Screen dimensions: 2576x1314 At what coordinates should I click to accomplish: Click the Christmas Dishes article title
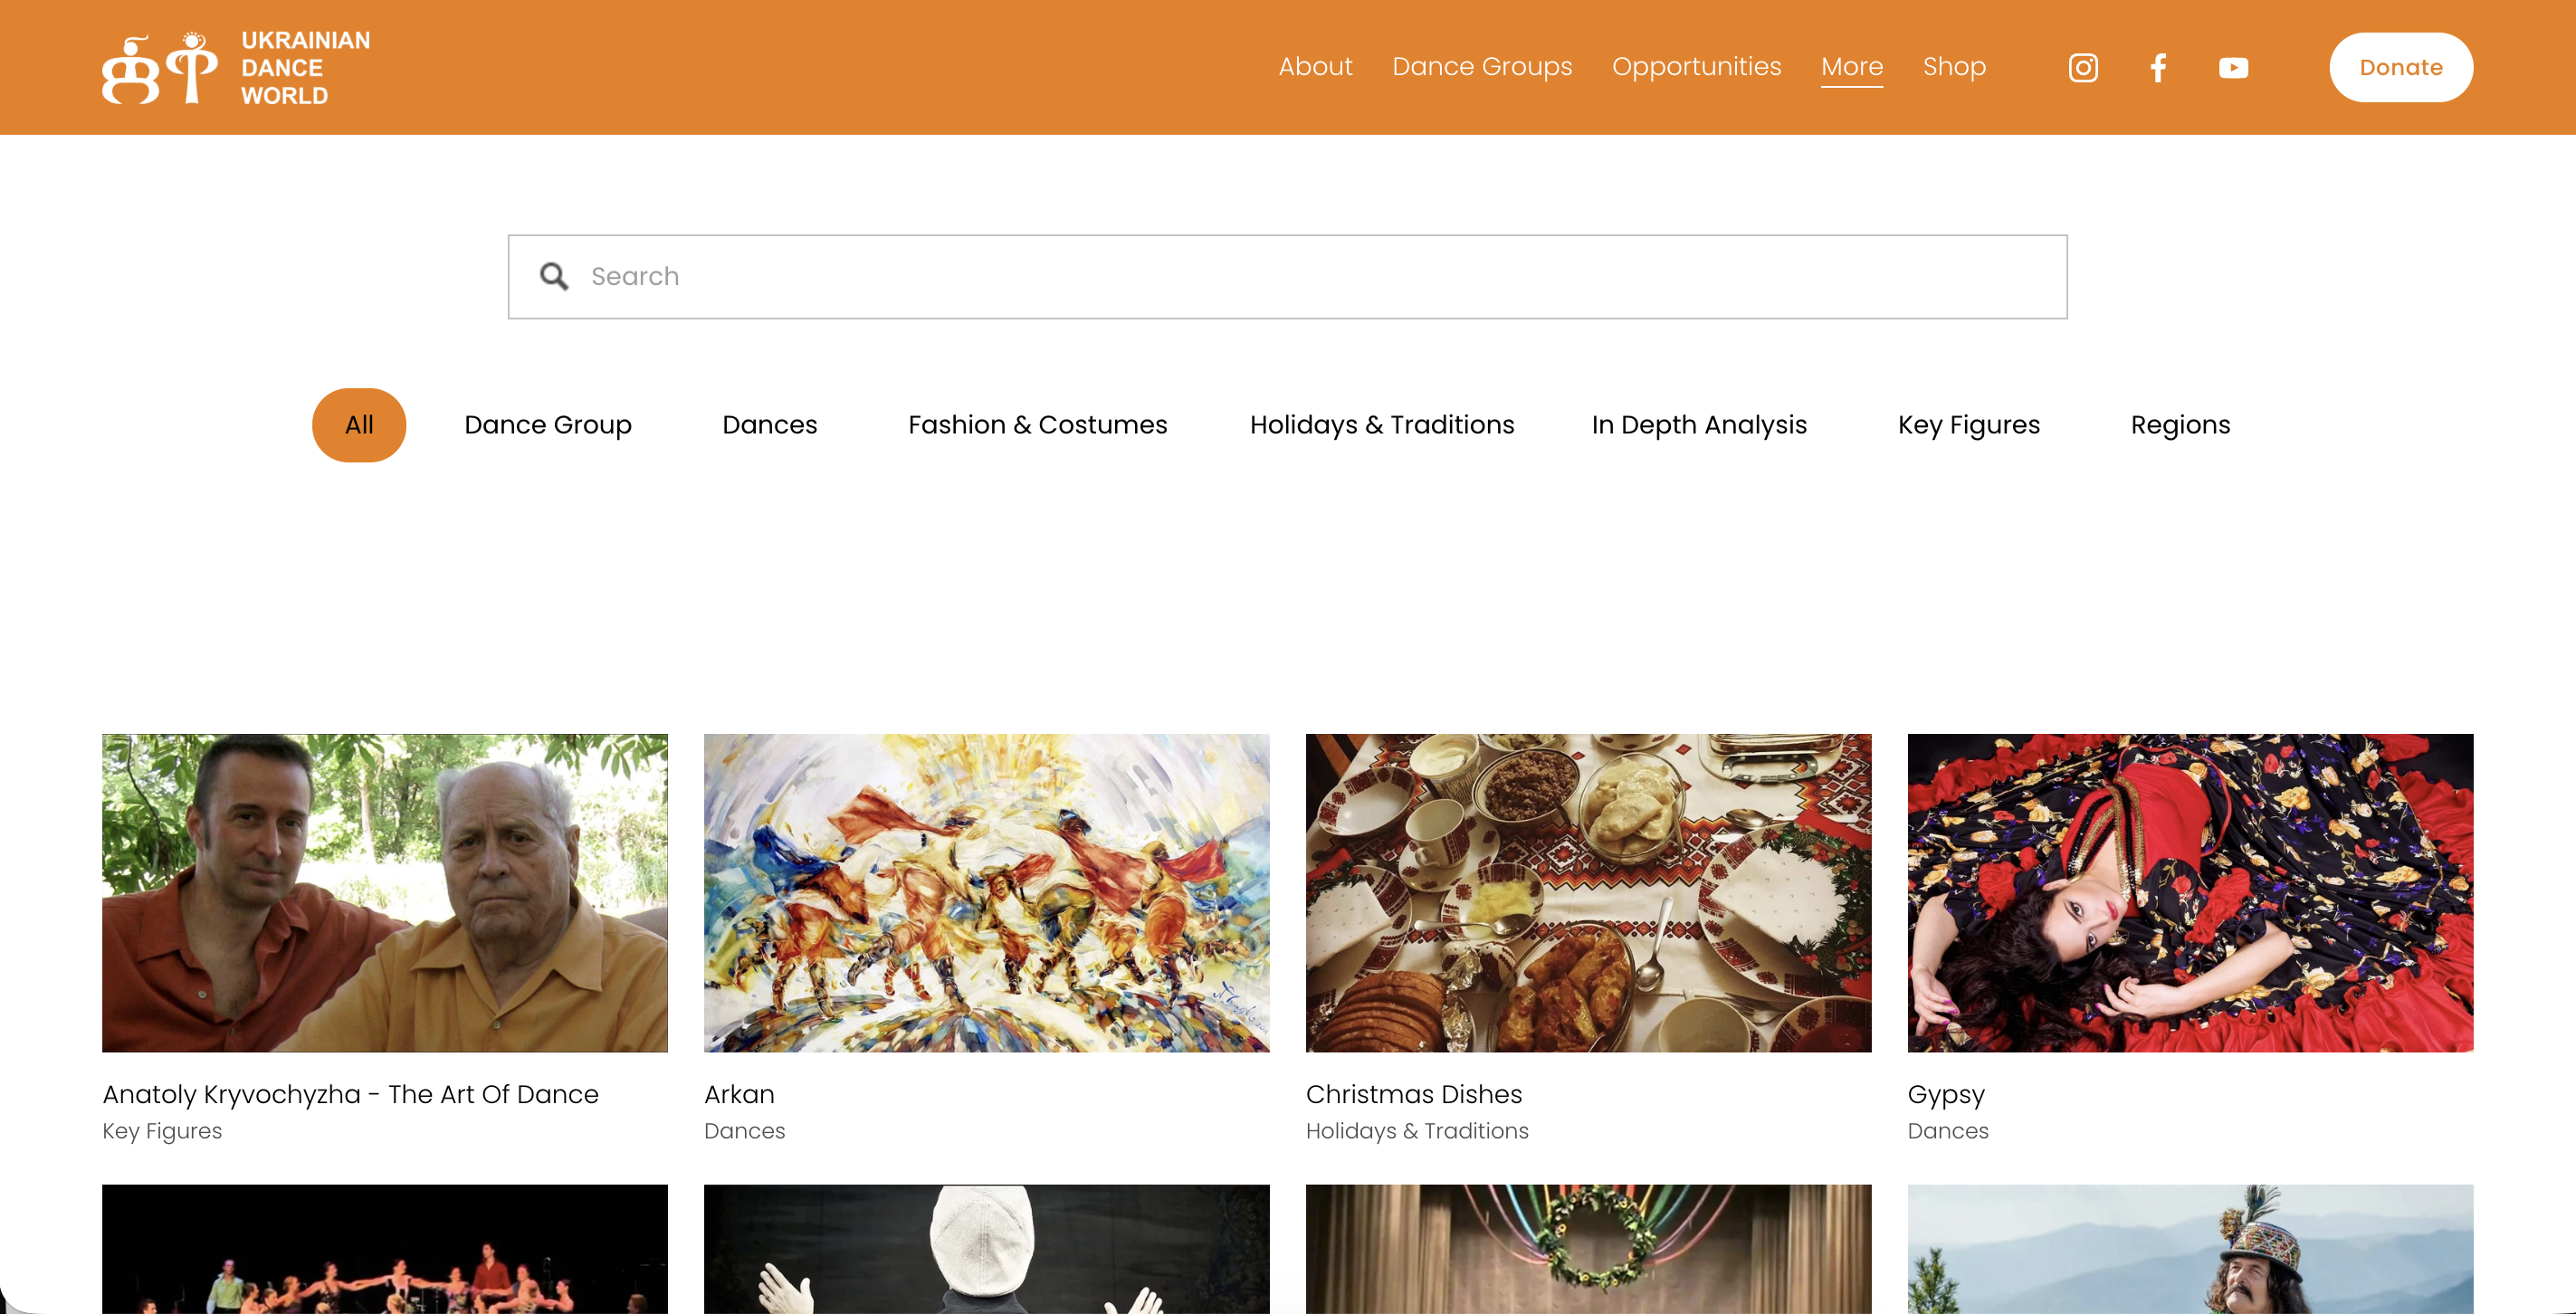pyautogui.click(x=1414, y=1094)
